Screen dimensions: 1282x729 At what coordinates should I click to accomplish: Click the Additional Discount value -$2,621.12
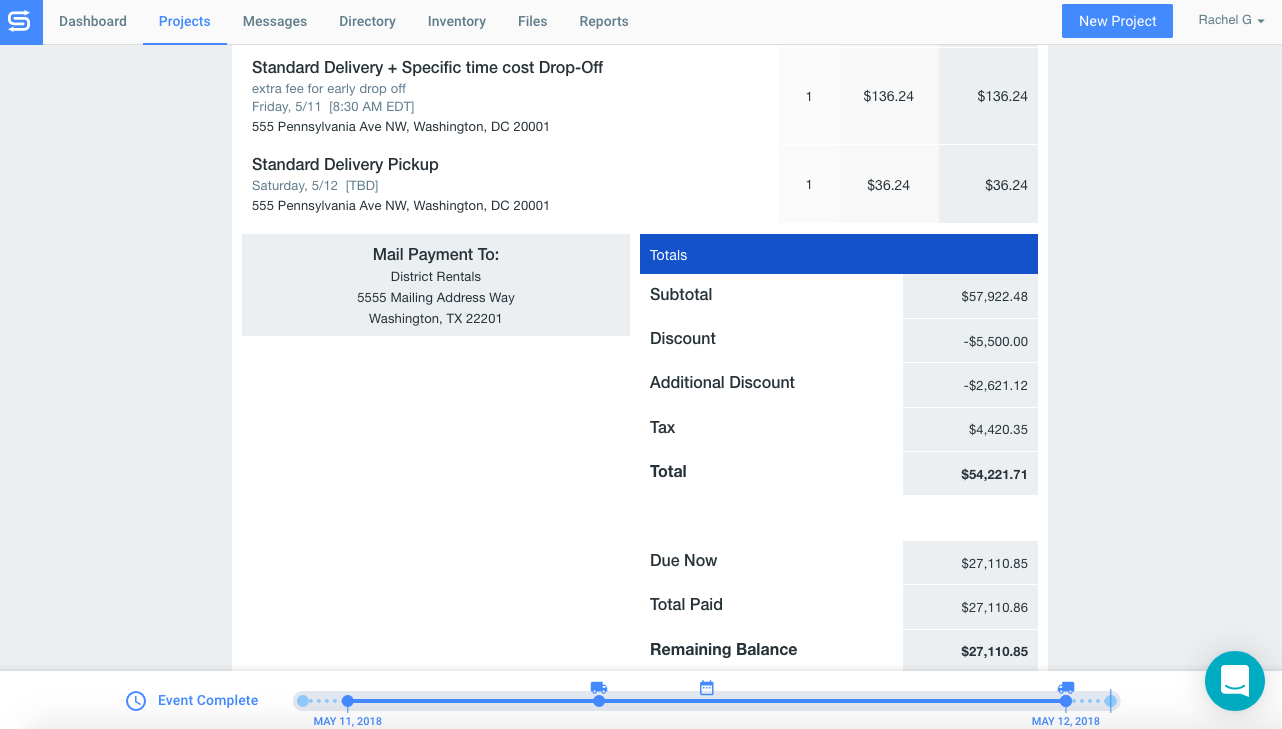pyautogui.click(x=996, y=385)
